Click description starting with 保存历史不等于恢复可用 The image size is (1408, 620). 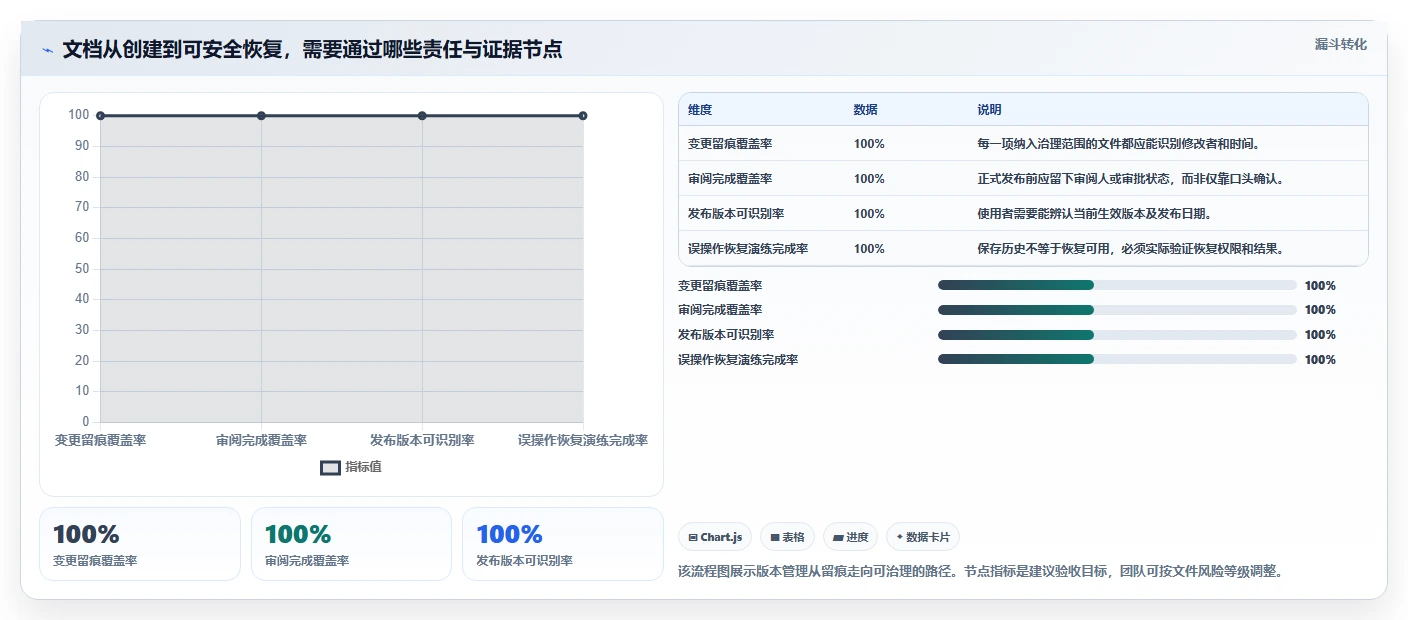1130,249
